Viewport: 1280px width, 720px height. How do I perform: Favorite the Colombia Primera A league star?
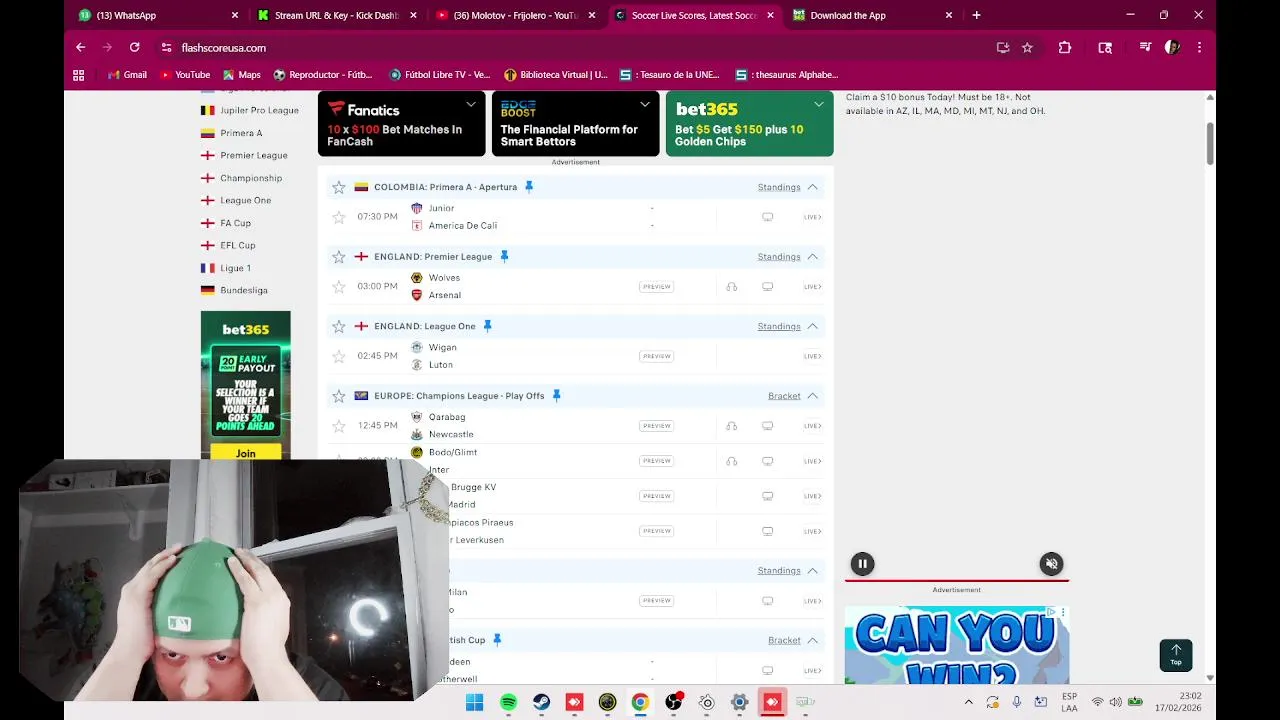339,187
